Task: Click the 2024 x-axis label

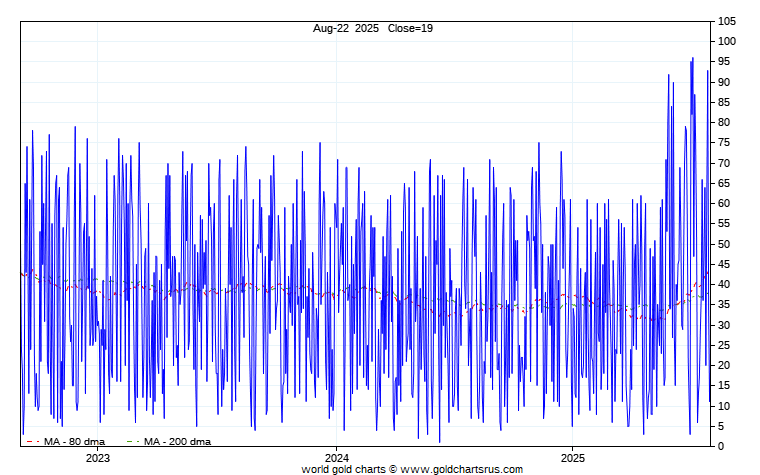Action: pos(337,458)
